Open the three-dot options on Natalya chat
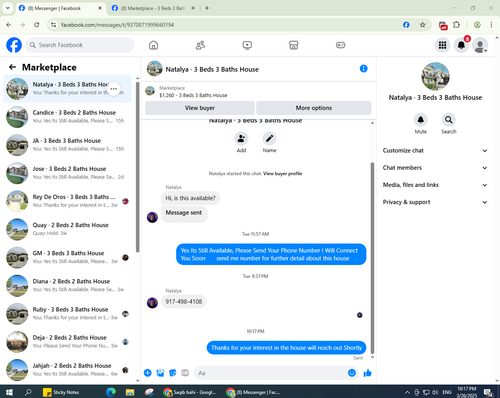 [x=114, y=89]
